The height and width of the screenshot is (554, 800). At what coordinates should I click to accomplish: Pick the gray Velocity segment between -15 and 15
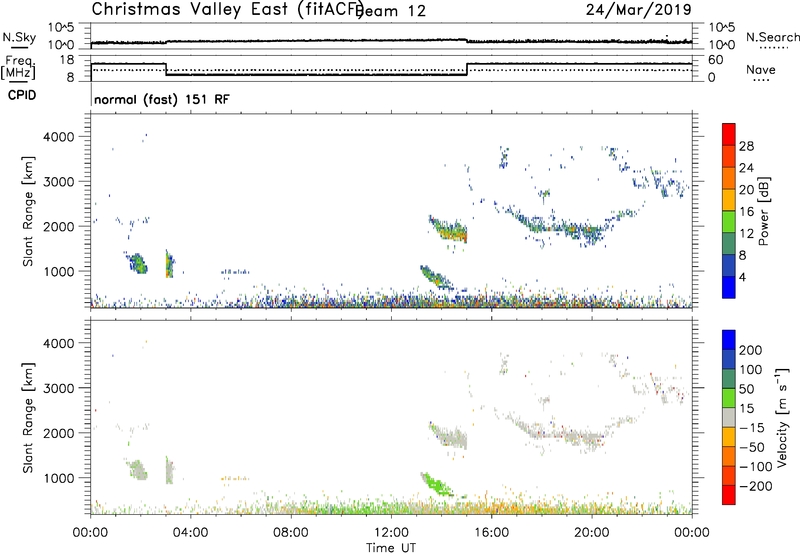click(729, 417)
